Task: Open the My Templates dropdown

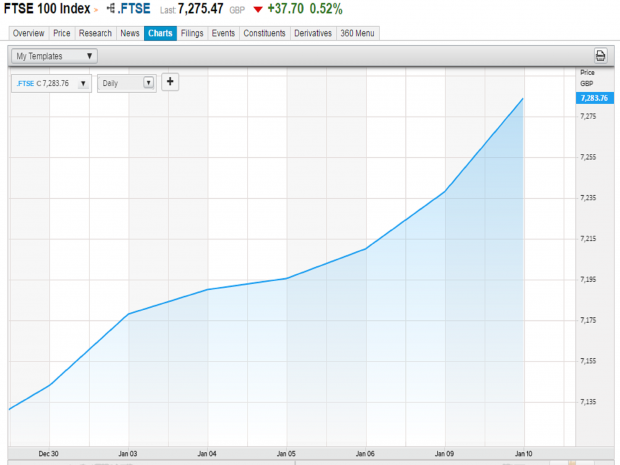Action: [55, 56]
